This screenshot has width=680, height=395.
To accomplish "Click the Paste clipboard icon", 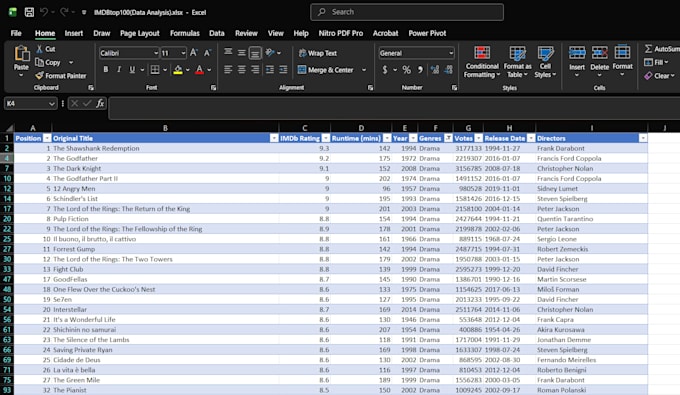I will click(x=21, y=54).
